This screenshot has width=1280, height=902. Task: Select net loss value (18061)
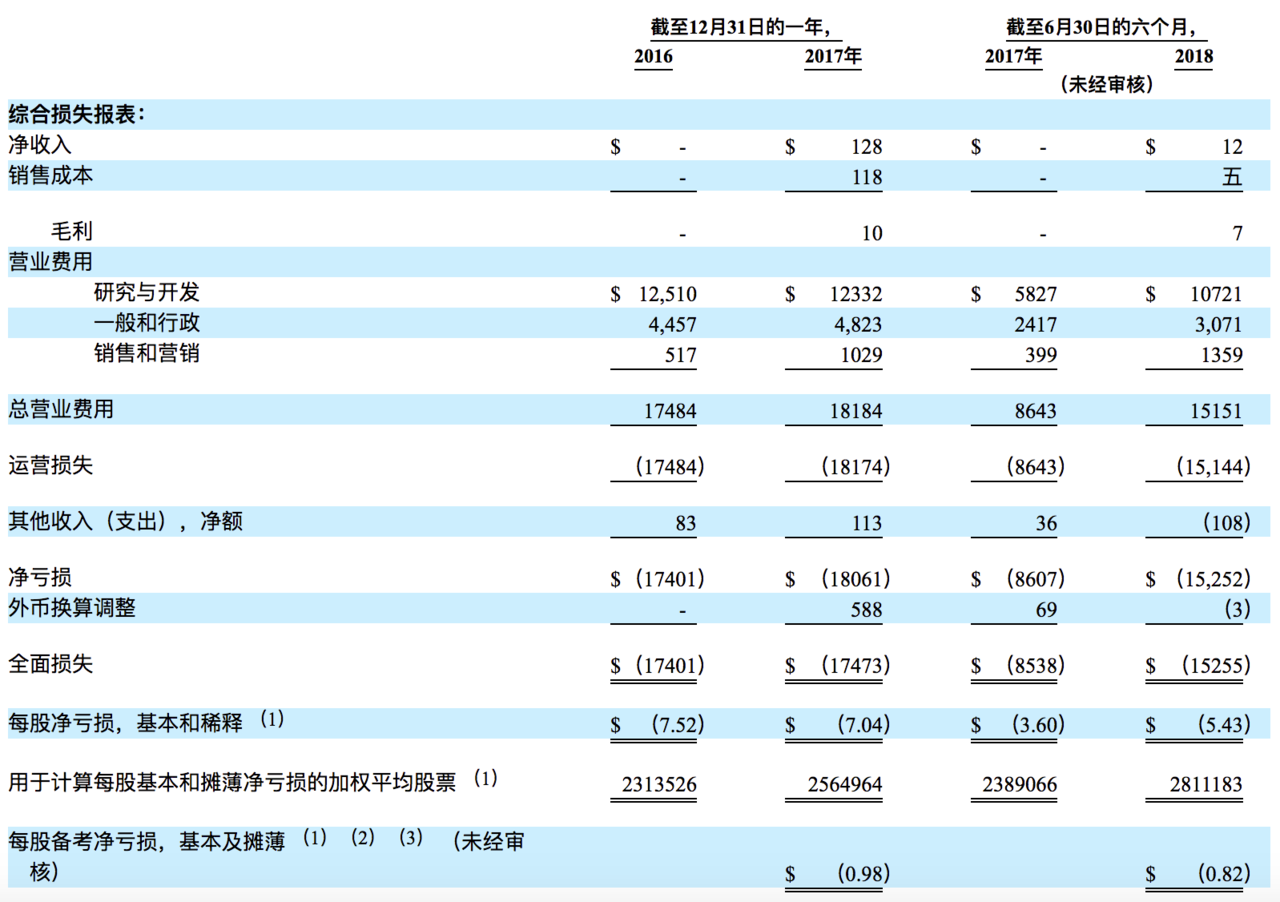tap(855, 579)
